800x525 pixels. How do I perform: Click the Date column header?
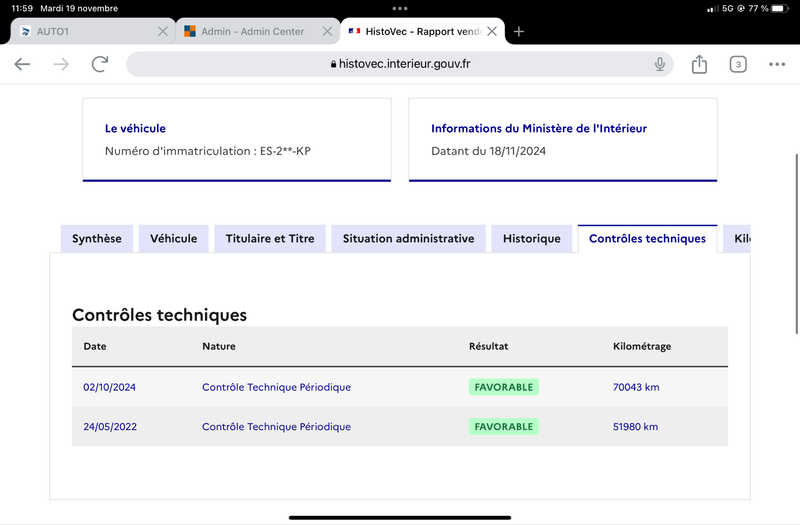click(x=95, y=346)
